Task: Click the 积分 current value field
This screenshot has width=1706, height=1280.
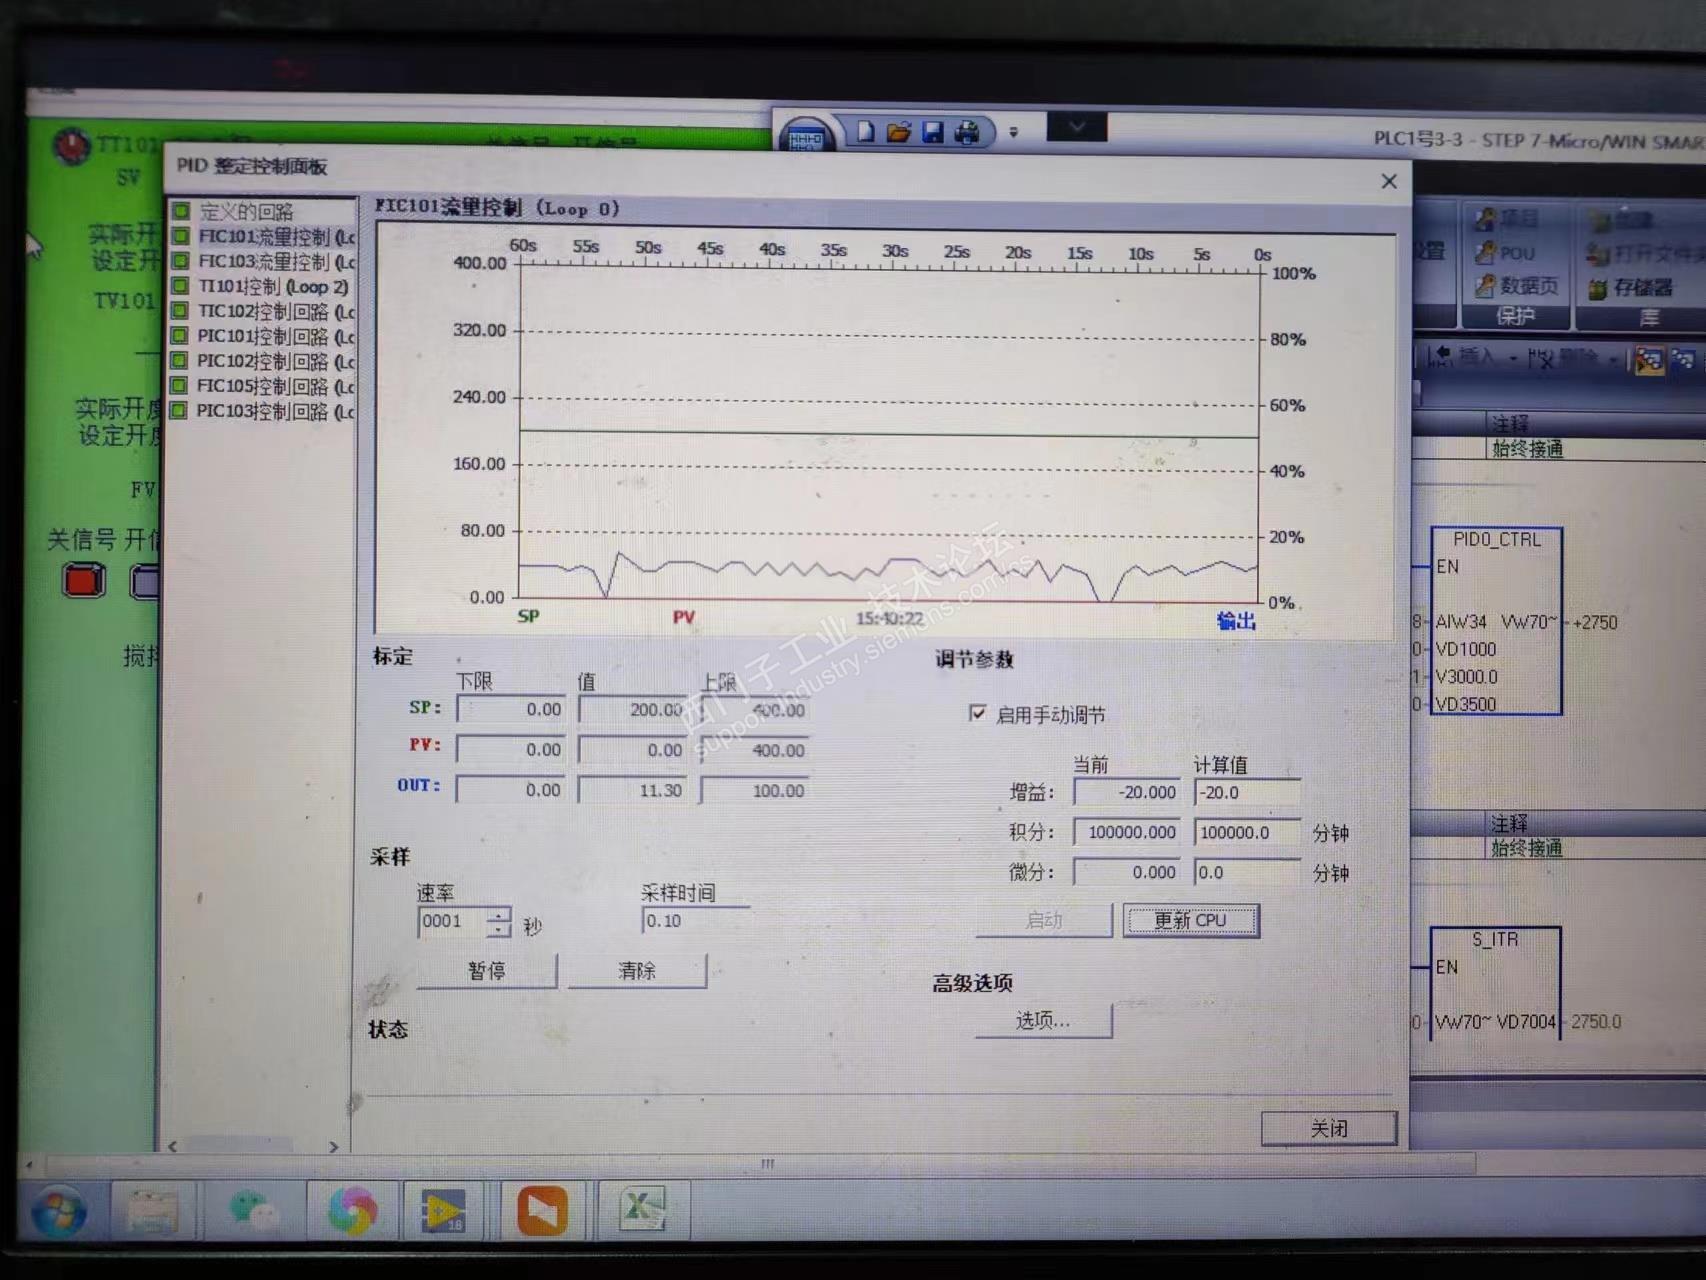Action: (1127, 832)
